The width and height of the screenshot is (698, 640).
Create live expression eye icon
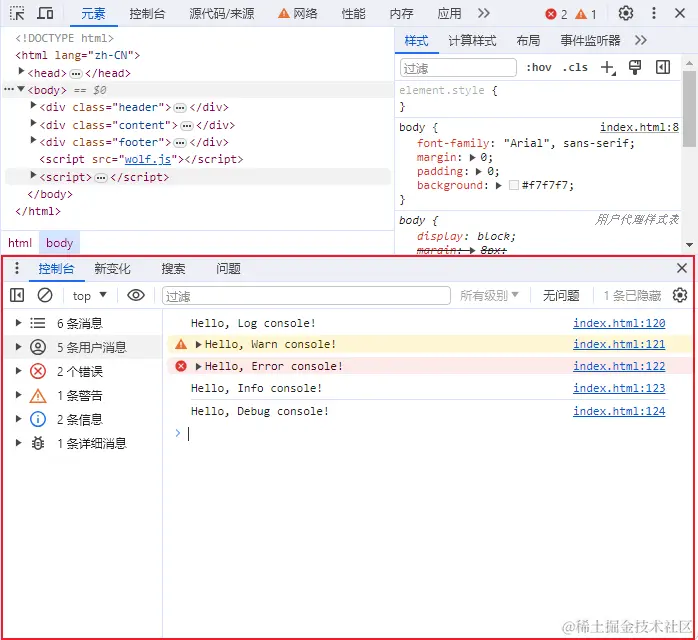(x=136, y=295)
